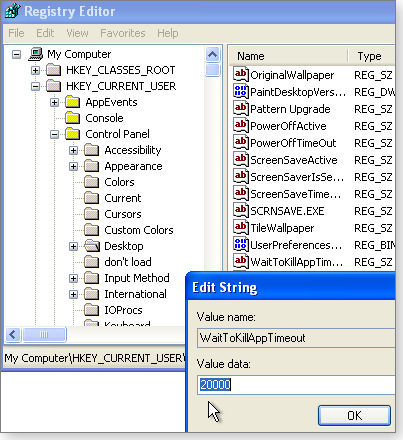Select the AppEvents folder icon

[x=72, y=102]
